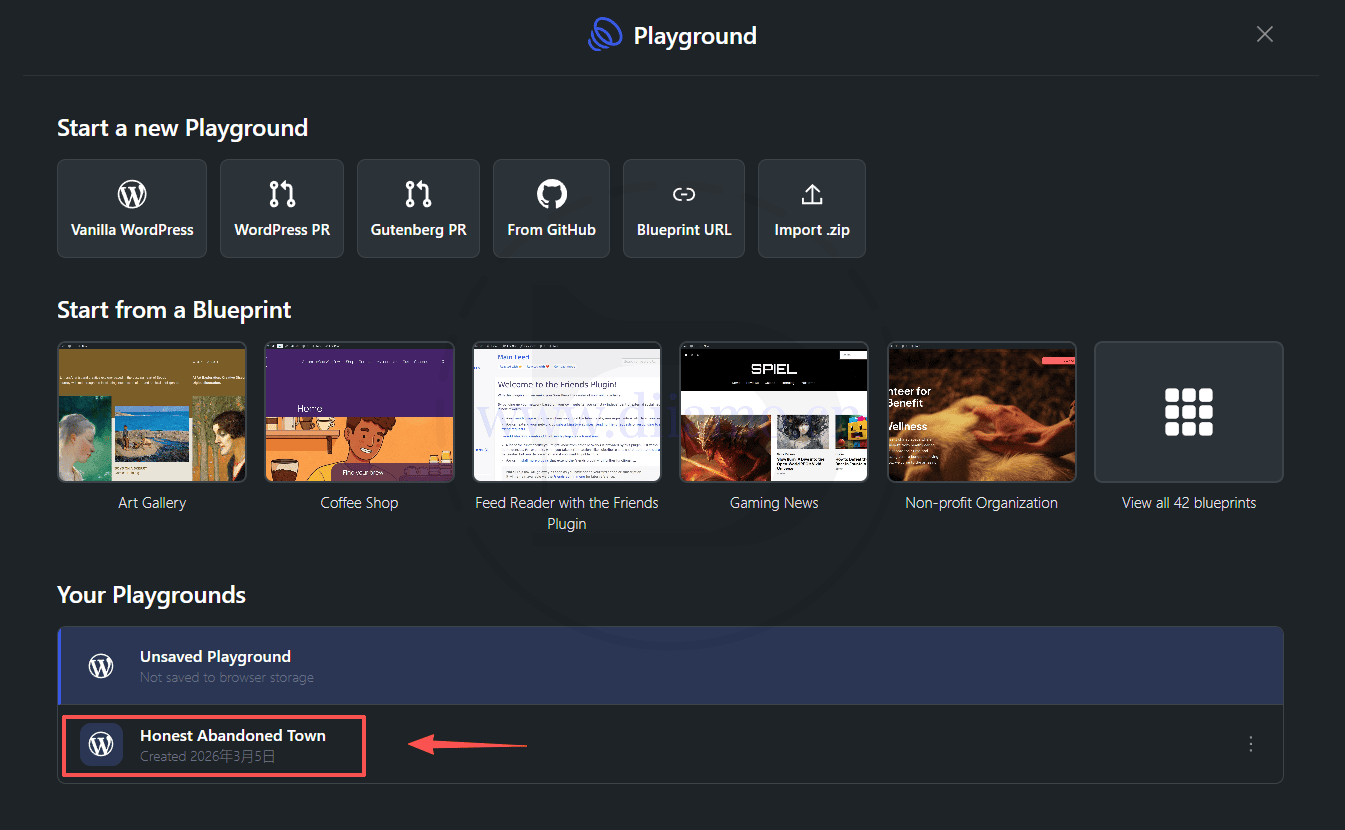Click the Vanilla WordPress icon button
Screen dimensions: 1345x830
click(132, 194)
